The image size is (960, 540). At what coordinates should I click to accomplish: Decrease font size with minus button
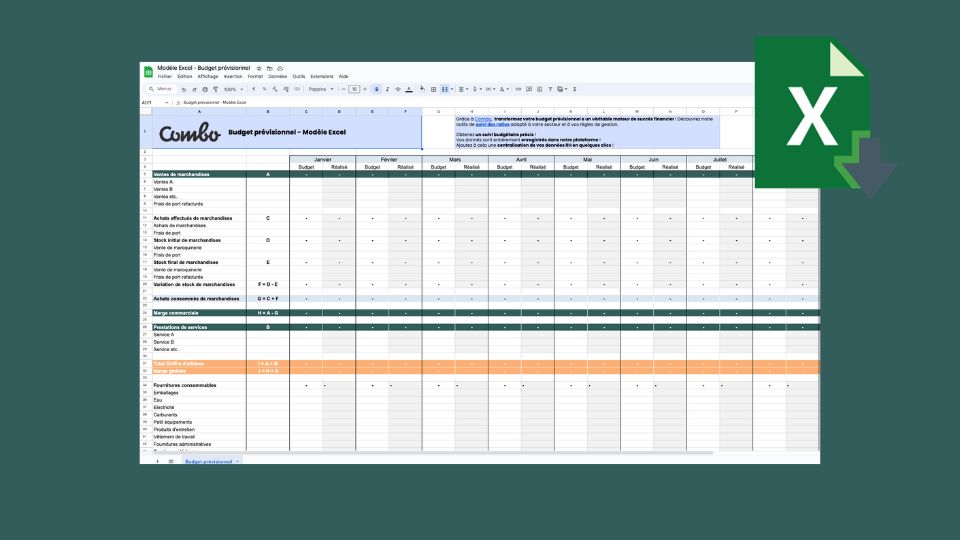[x=343, y=89]
